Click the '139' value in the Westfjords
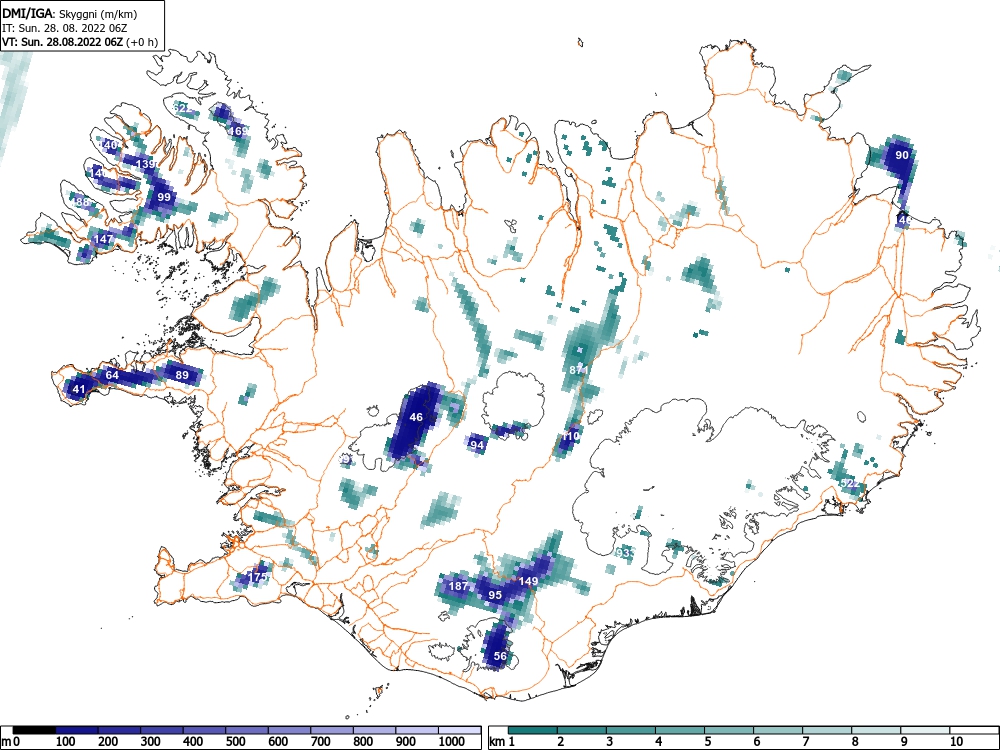This screenshot has height=750, width=1000. click(x=147, y=164)
